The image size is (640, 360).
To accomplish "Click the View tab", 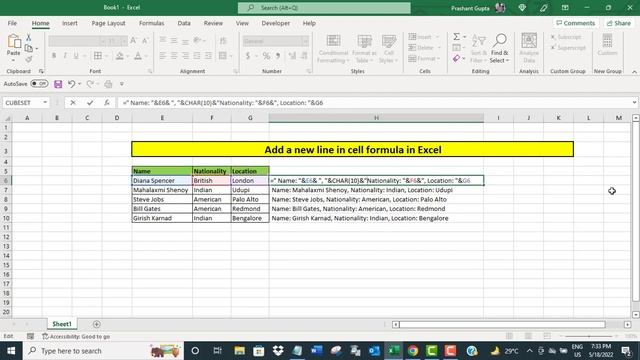I will (x=242, y=23).
